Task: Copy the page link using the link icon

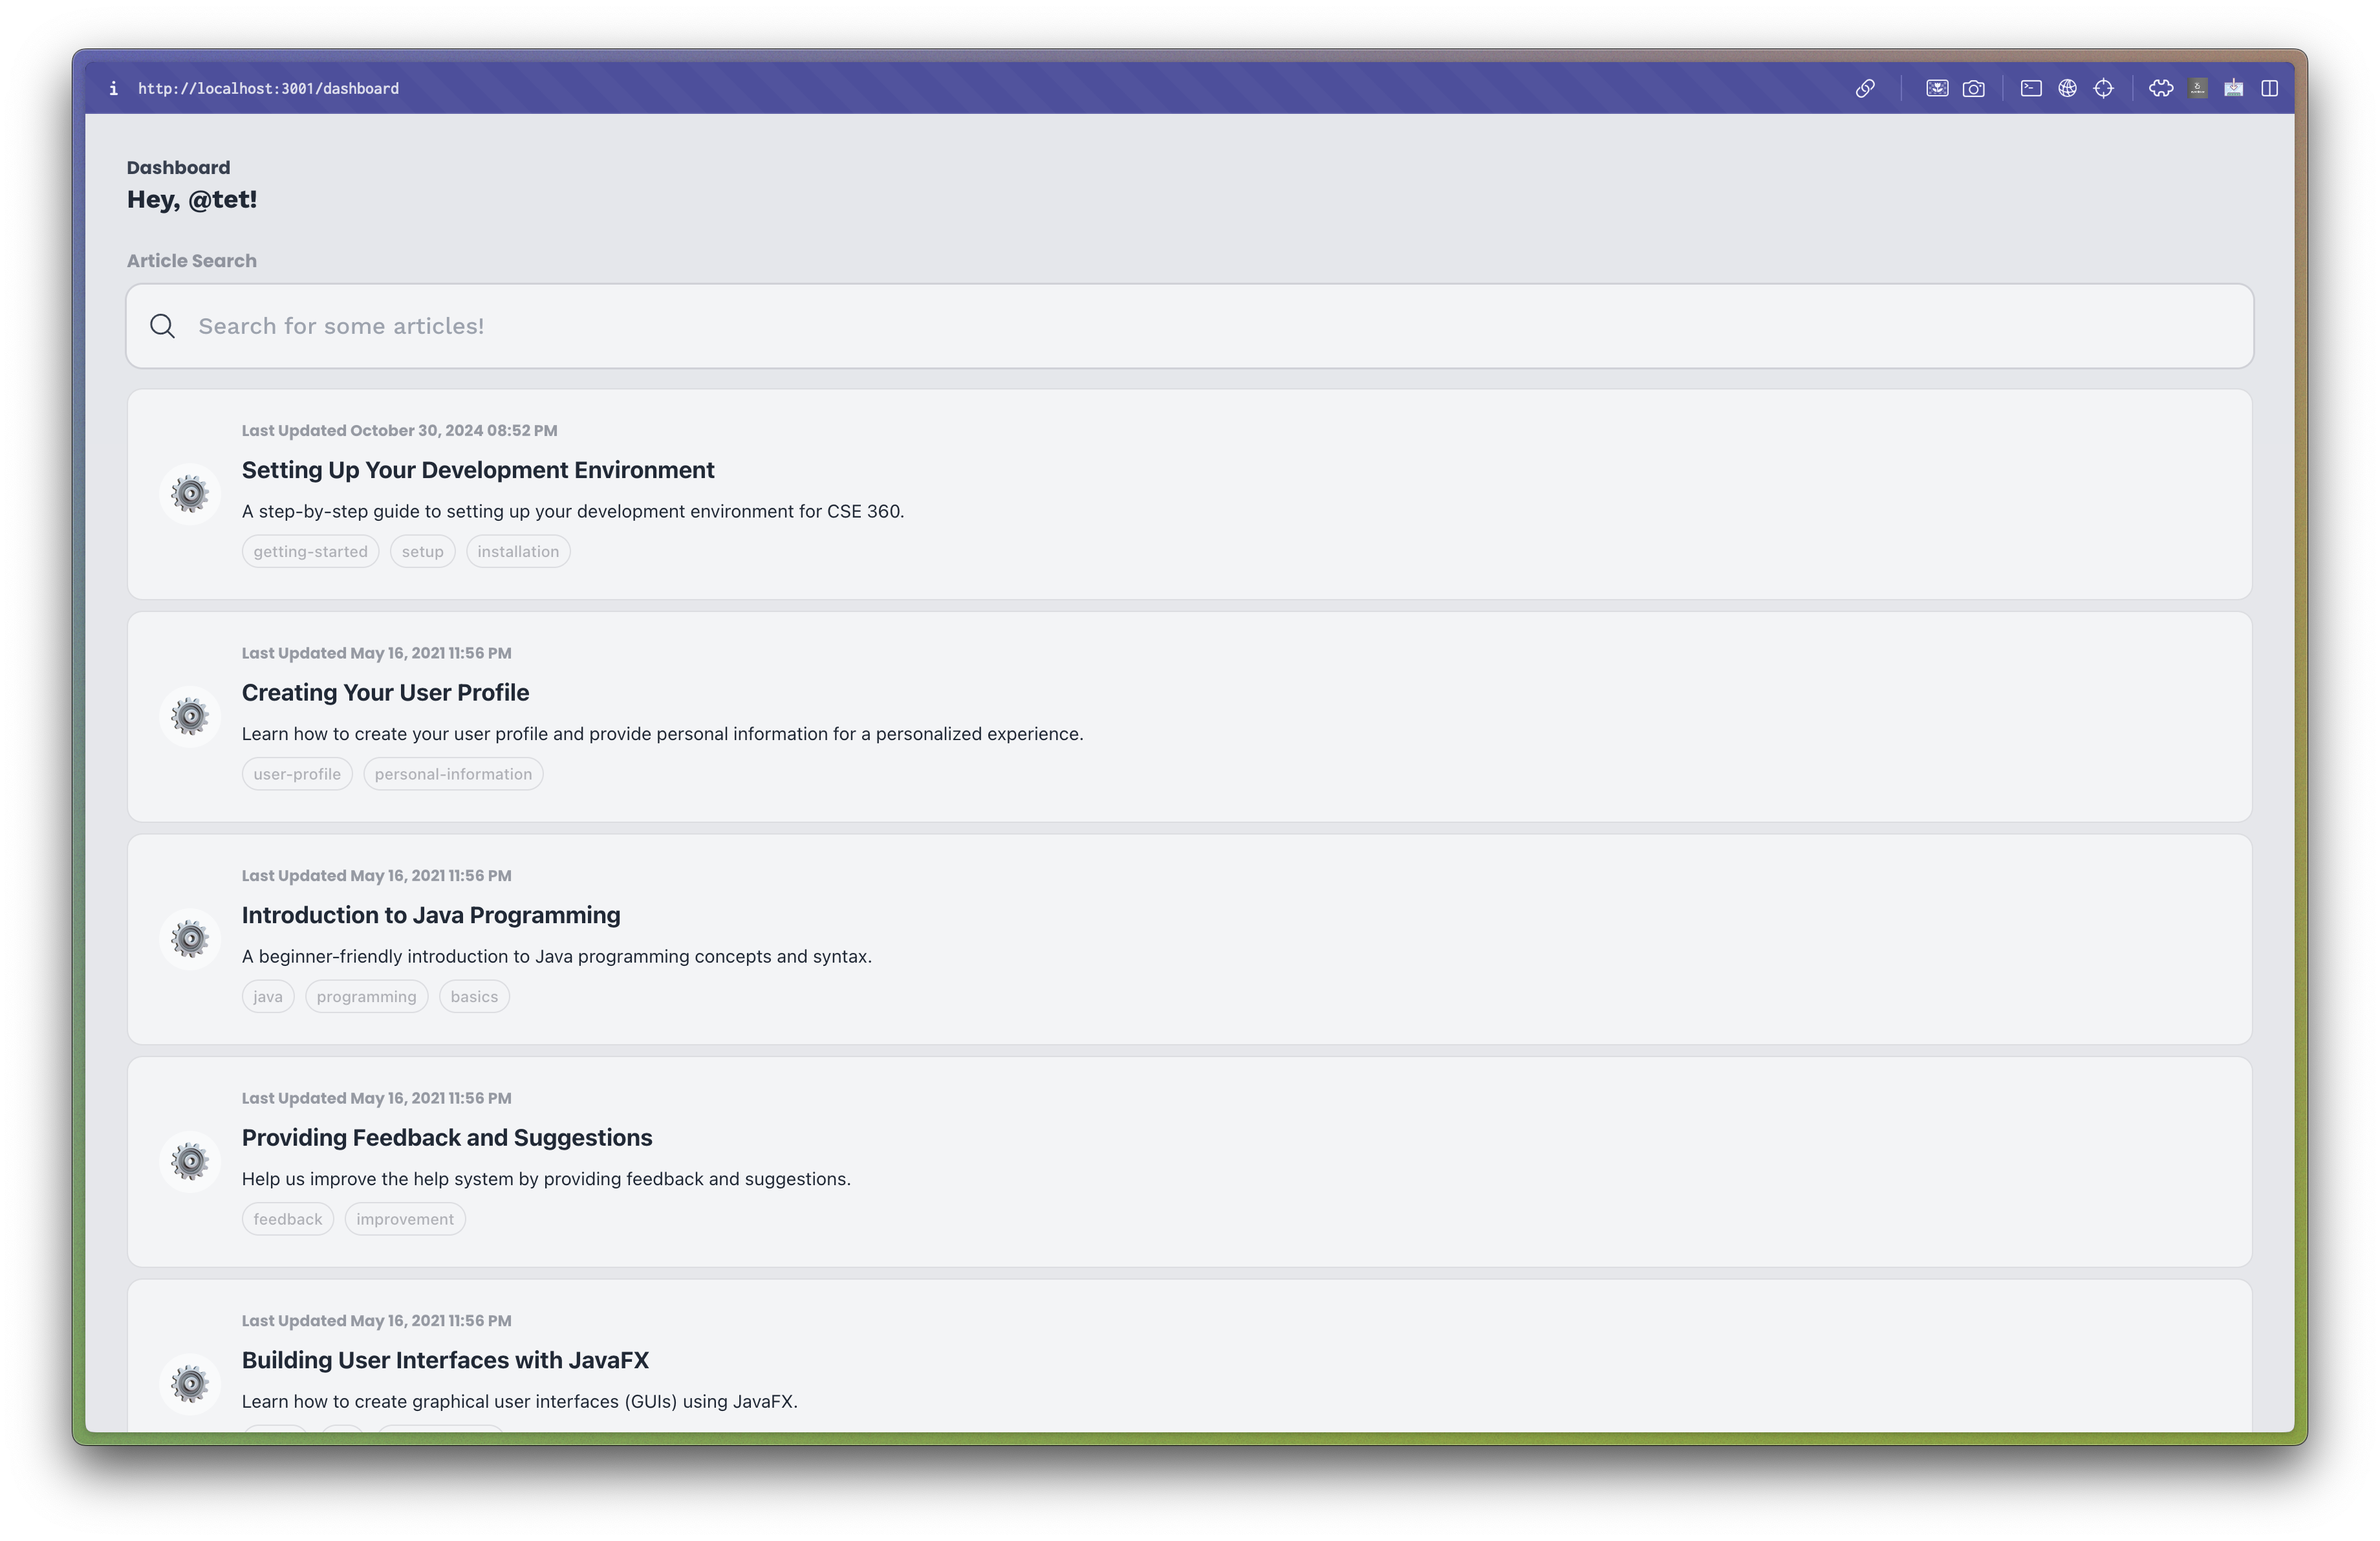Action: [x=1866, y=88]
